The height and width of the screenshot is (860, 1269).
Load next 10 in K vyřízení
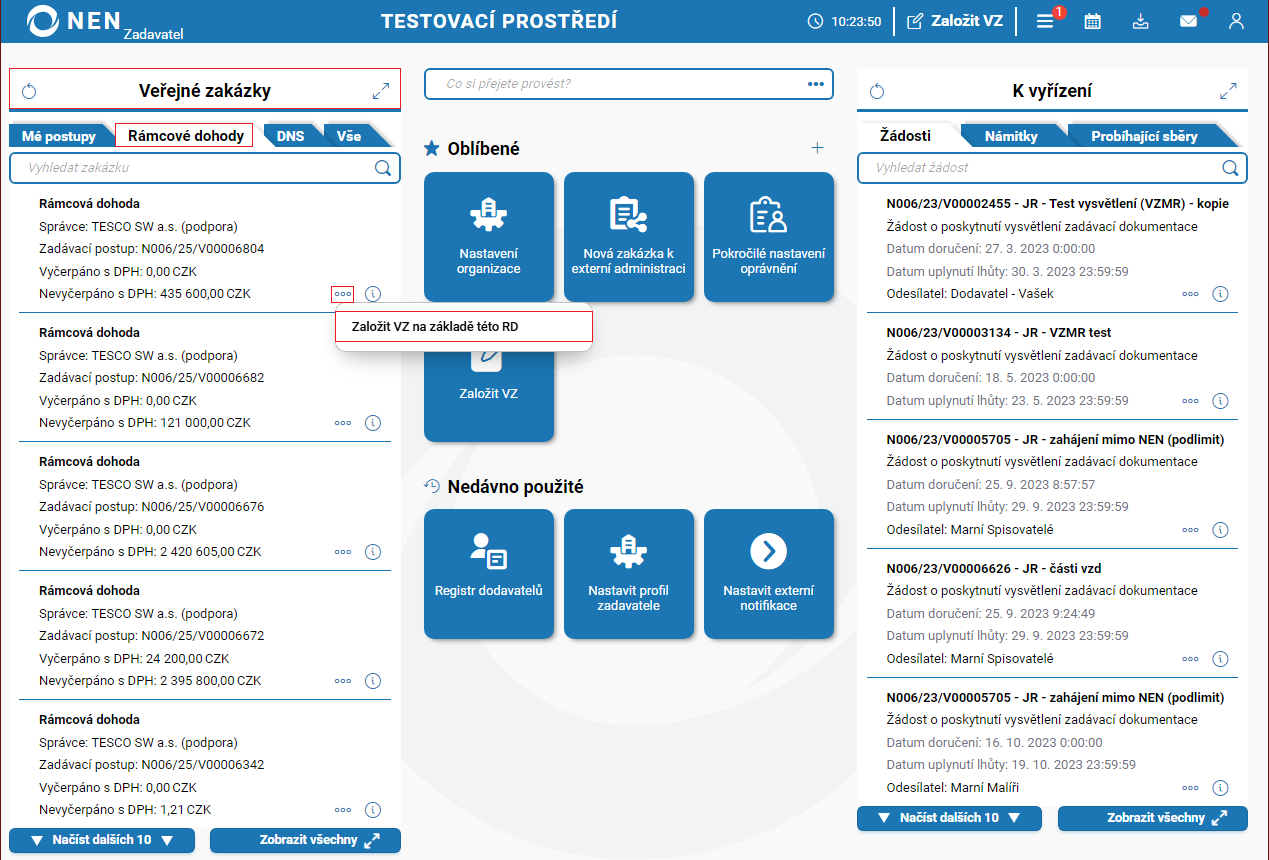click(x=949, y=818)
